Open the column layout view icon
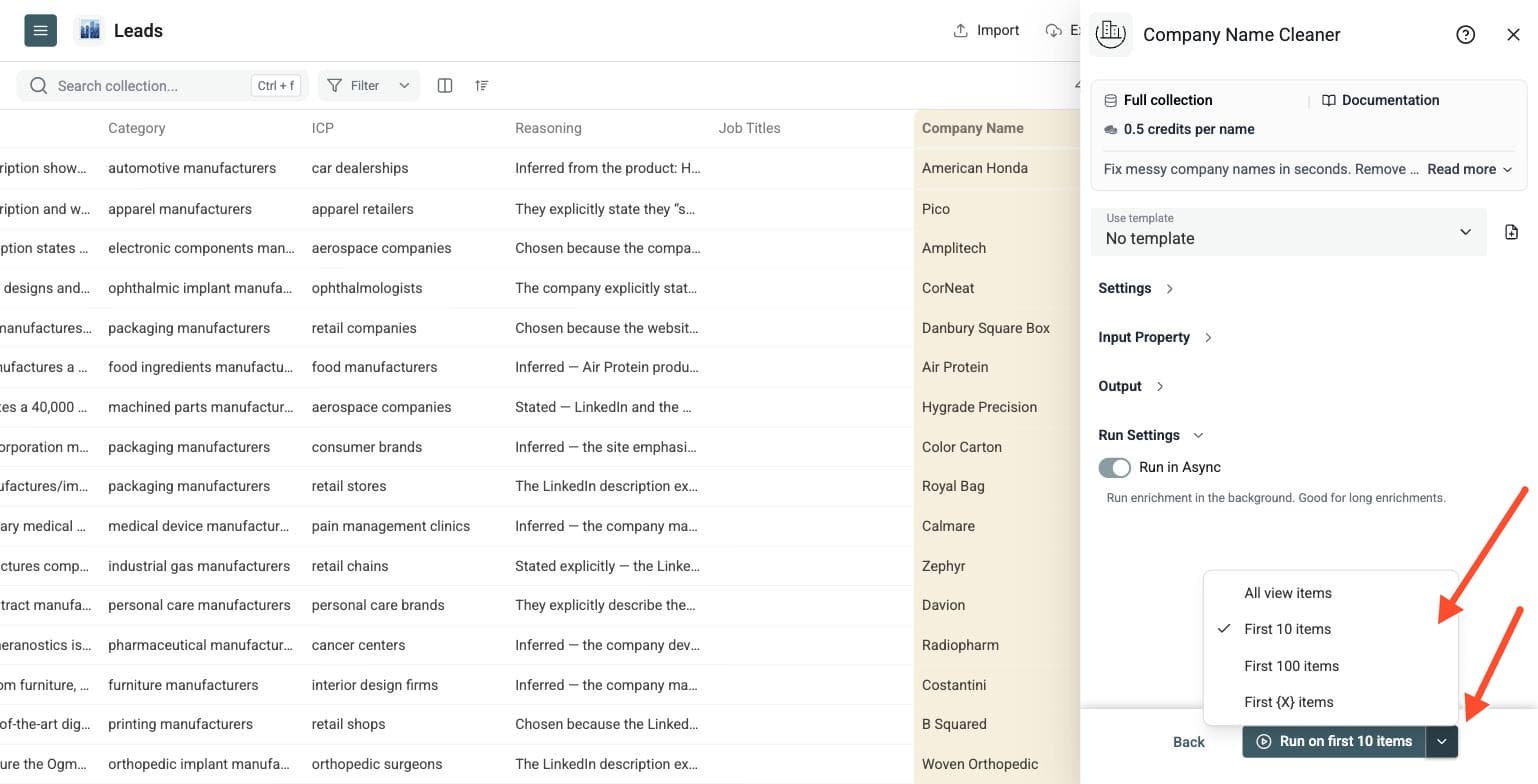Image resolution: width=1538 pixels, height=784 pixels. tap(445, 86)
